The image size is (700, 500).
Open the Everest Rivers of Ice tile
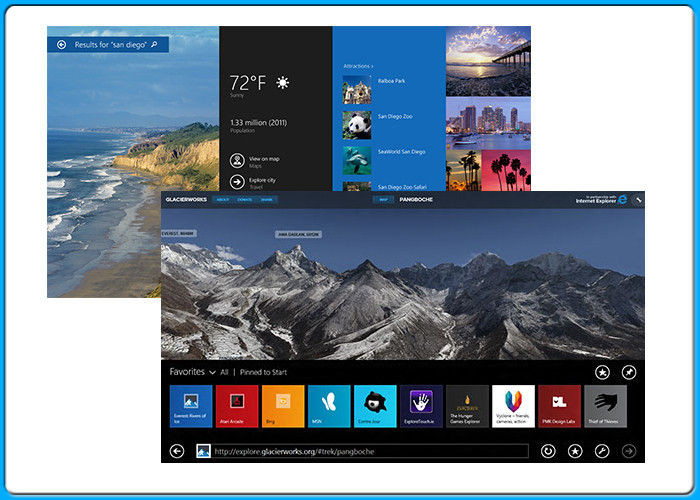click(191, 406)
